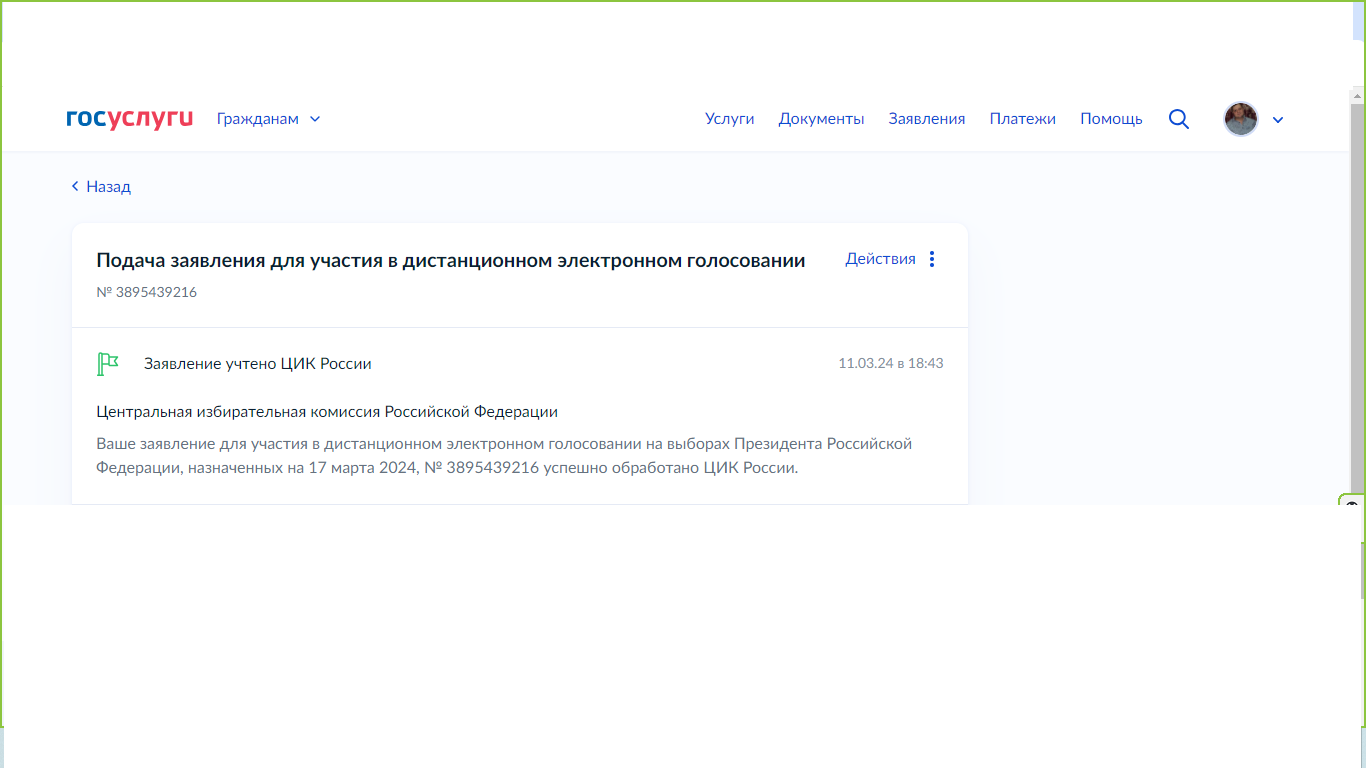Open the search magnifier icon

1179,119
